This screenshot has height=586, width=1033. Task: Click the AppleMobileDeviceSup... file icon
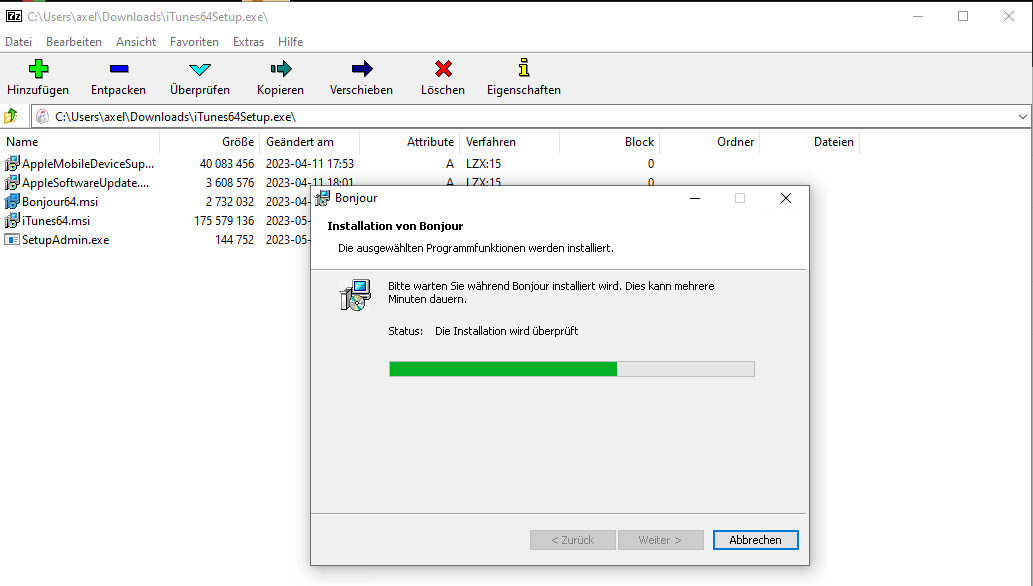(x=12, y=163)
